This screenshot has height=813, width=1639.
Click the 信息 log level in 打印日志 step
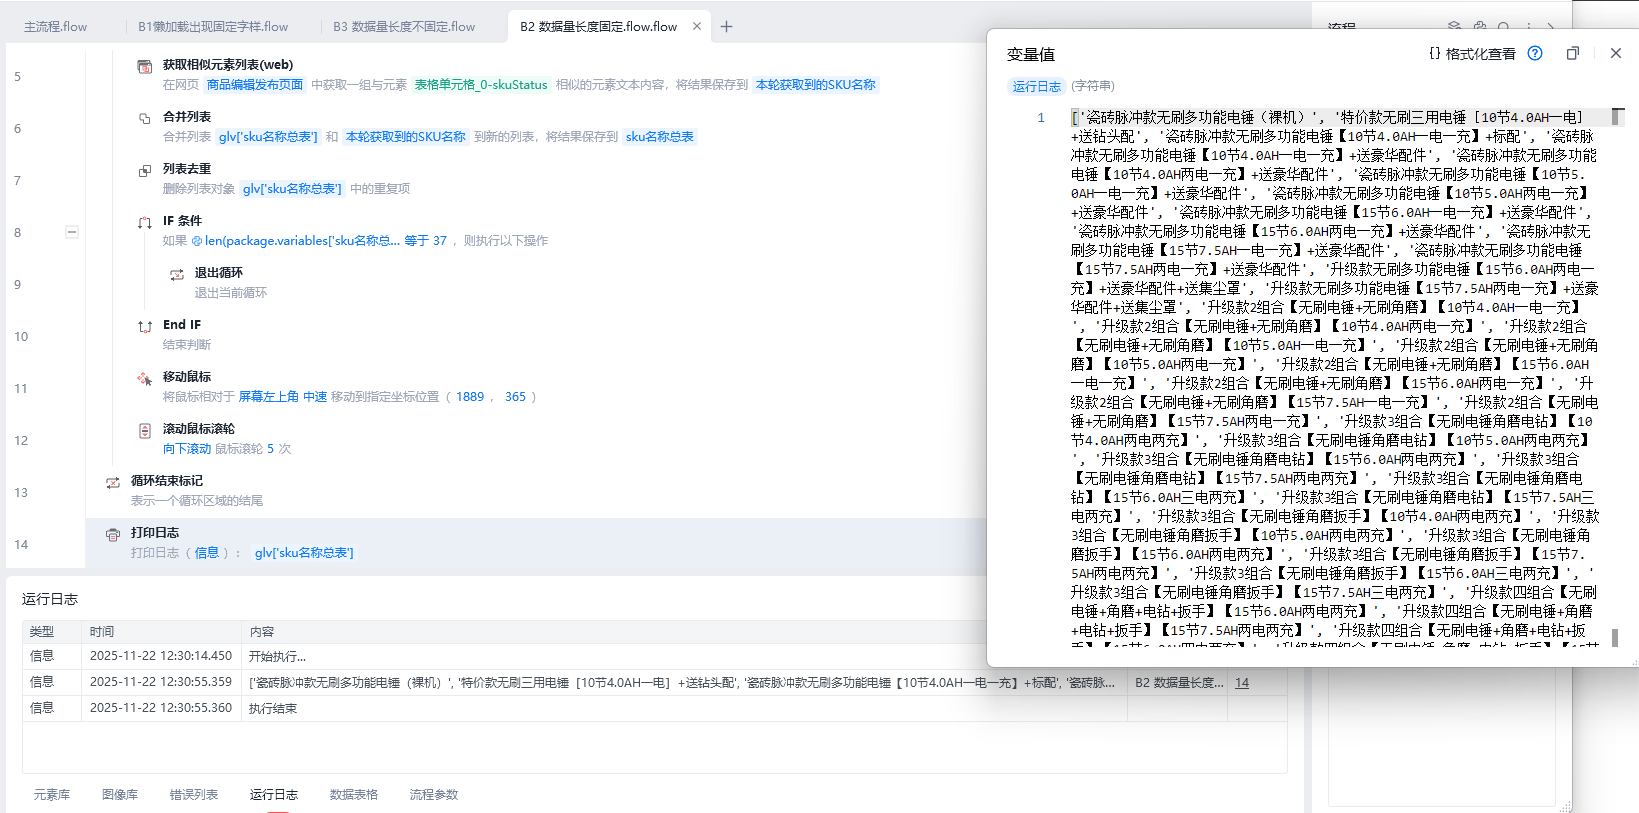tap(207, 553)
